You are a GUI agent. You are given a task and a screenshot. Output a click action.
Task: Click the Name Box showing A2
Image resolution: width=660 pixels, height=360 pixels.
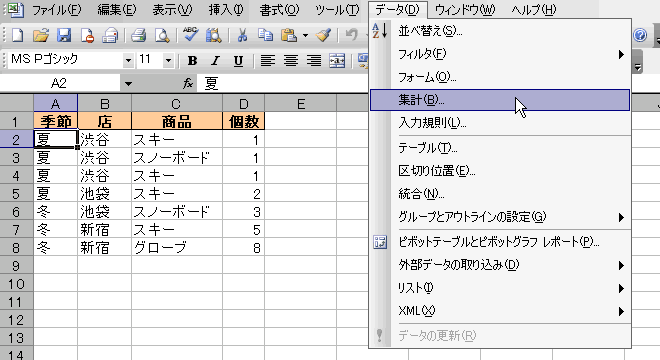59,83
